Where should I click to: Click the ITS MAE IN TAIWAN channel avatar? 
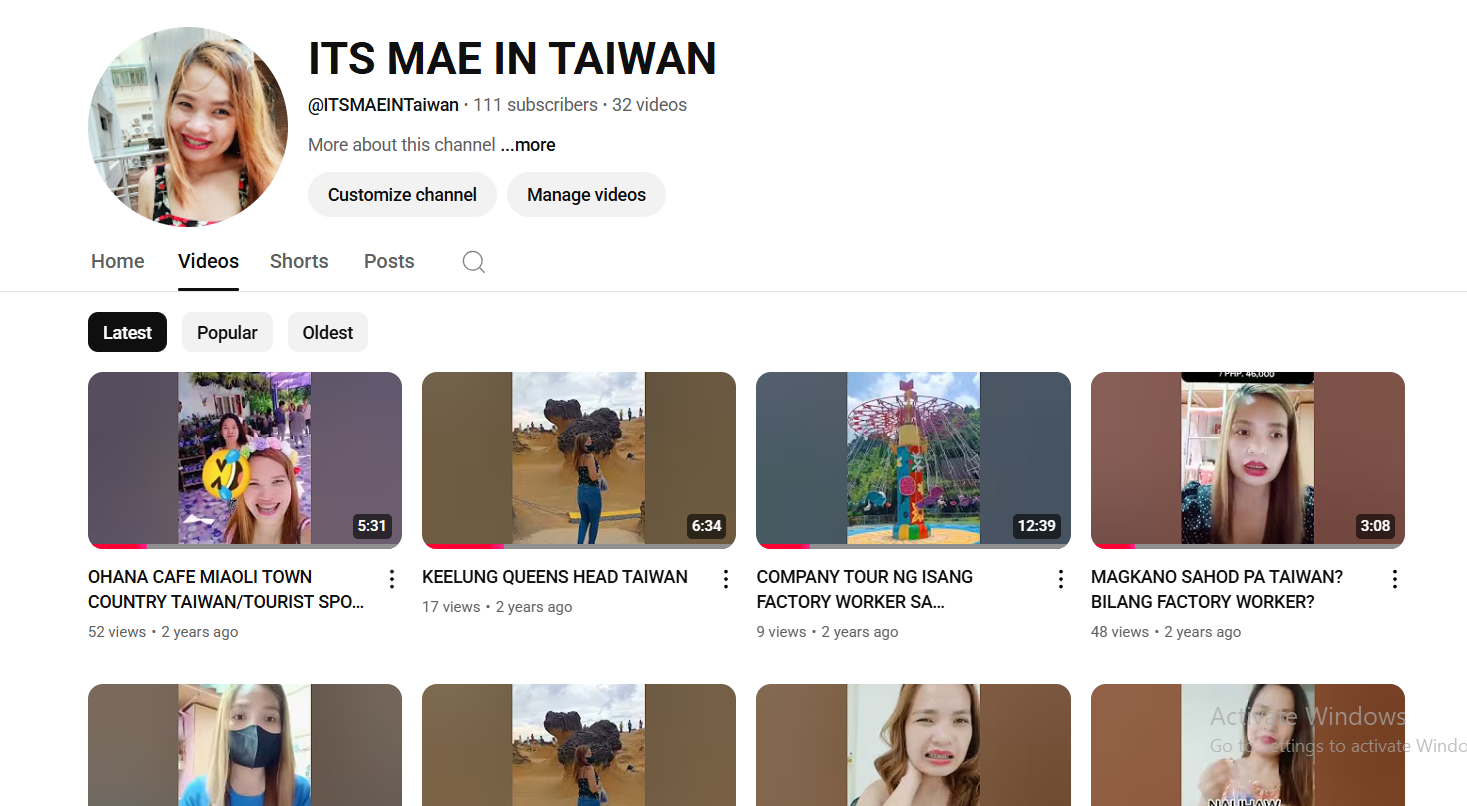click(188, 127)
